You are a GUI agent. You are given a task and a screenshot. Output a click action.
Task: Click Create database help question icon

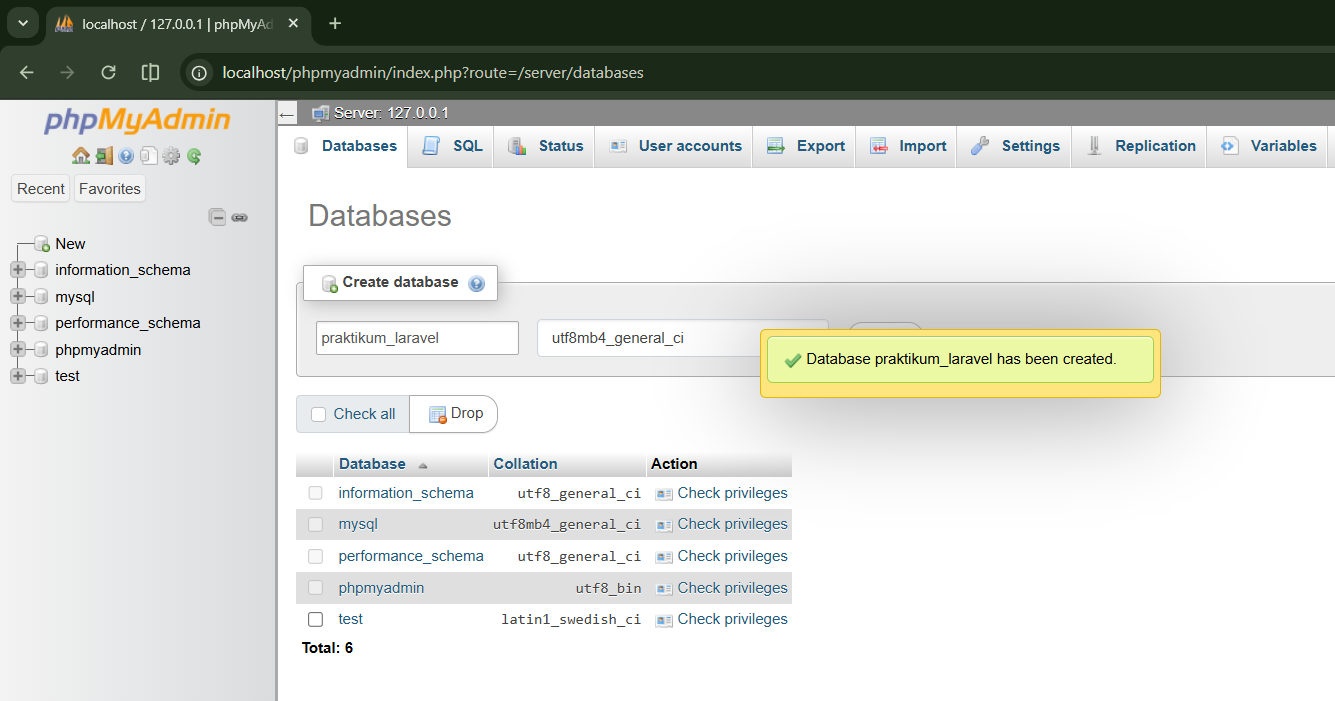coord(476,283)
